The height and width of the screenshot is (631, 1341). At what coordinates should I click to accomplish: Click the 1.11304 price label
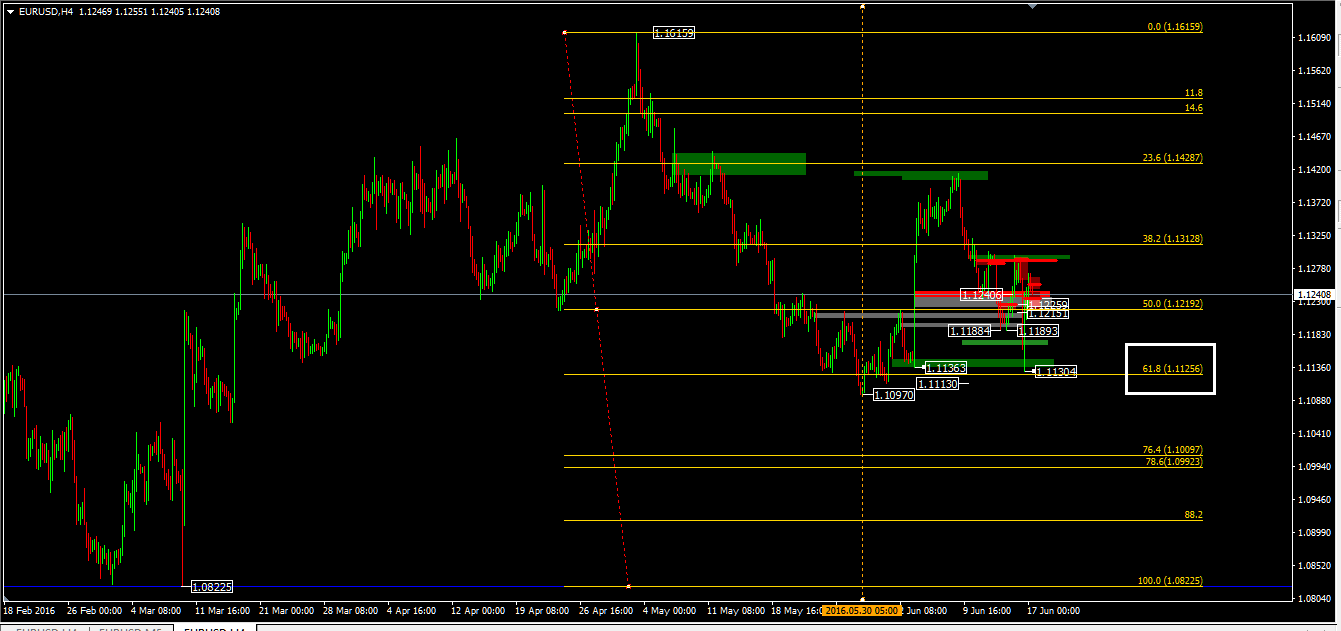pos(1055,372)
